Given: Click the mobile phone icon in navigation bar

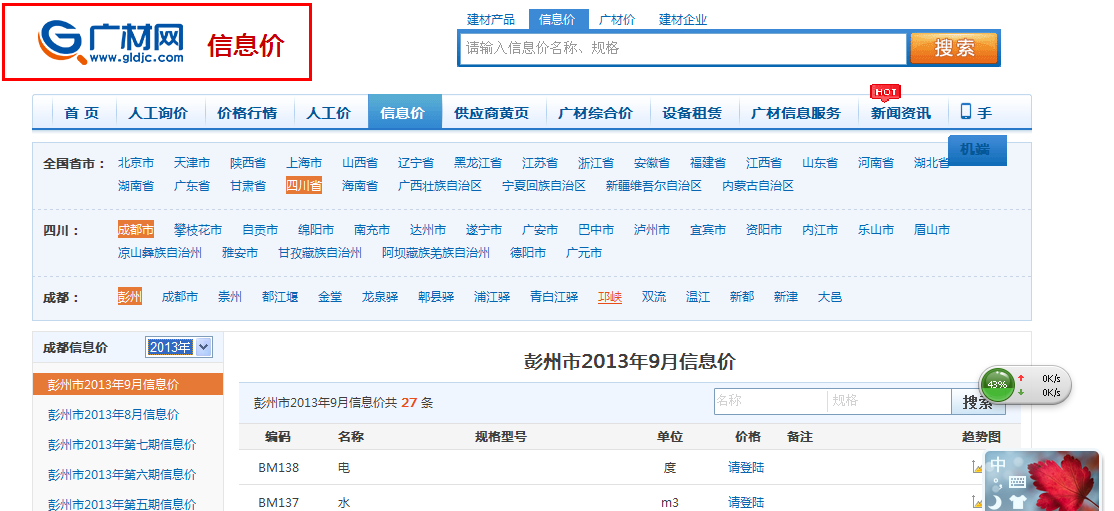Looking at the screenshot, I should click(966, 111).
